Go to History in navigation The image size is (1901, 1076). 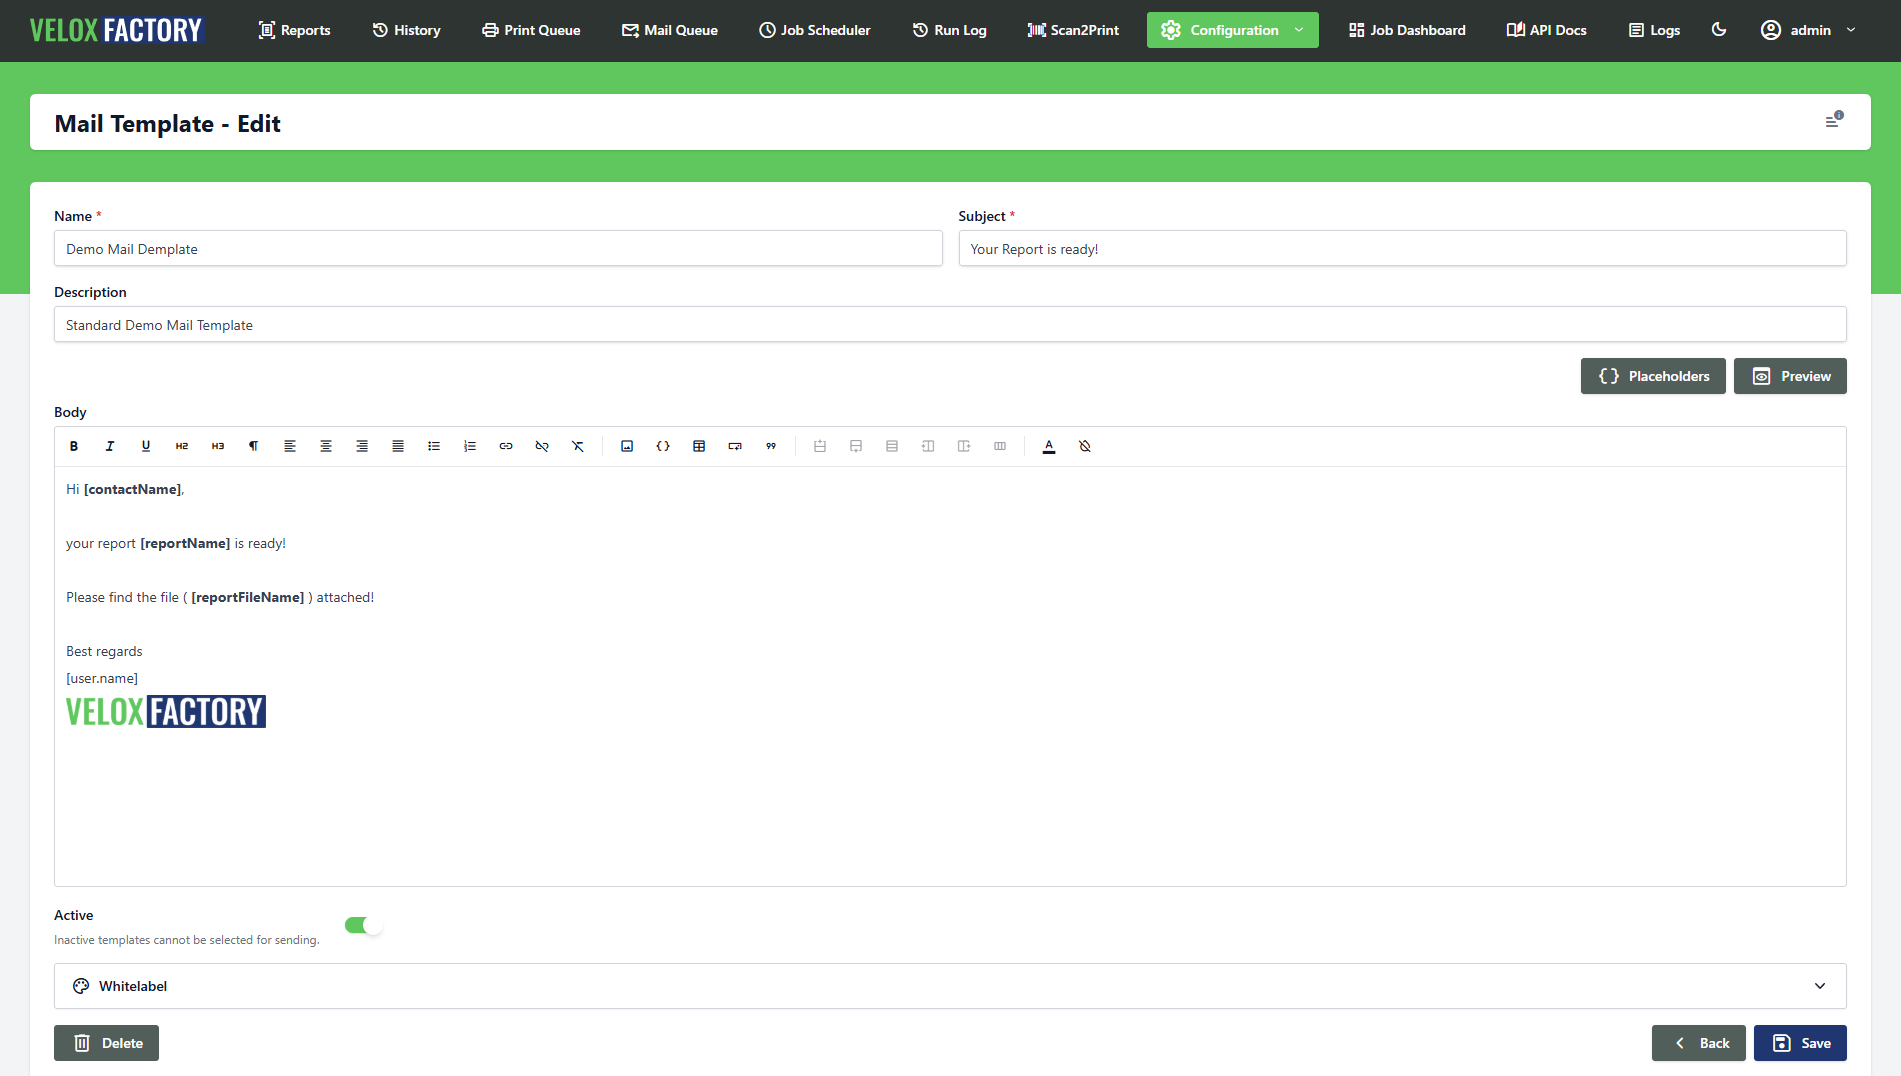pyautogui.click(x=406, y=30)
